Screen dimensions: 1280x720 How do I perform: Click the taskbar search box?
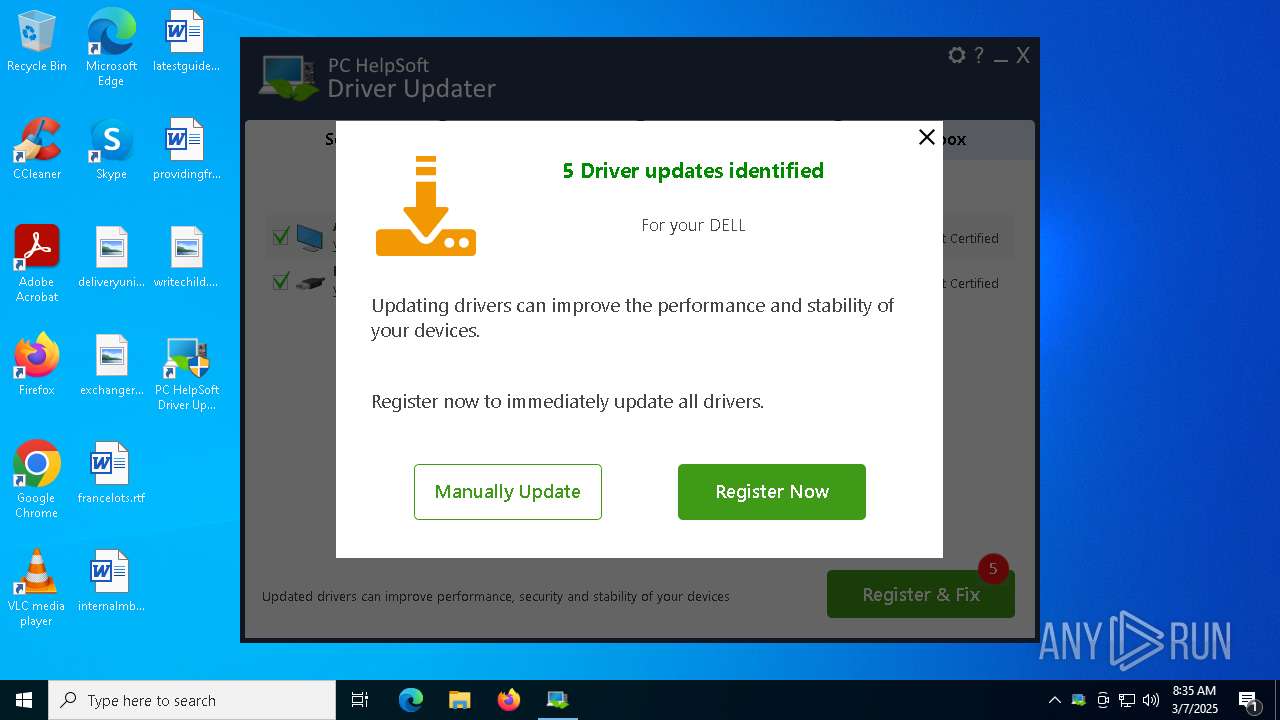(192, 700)
